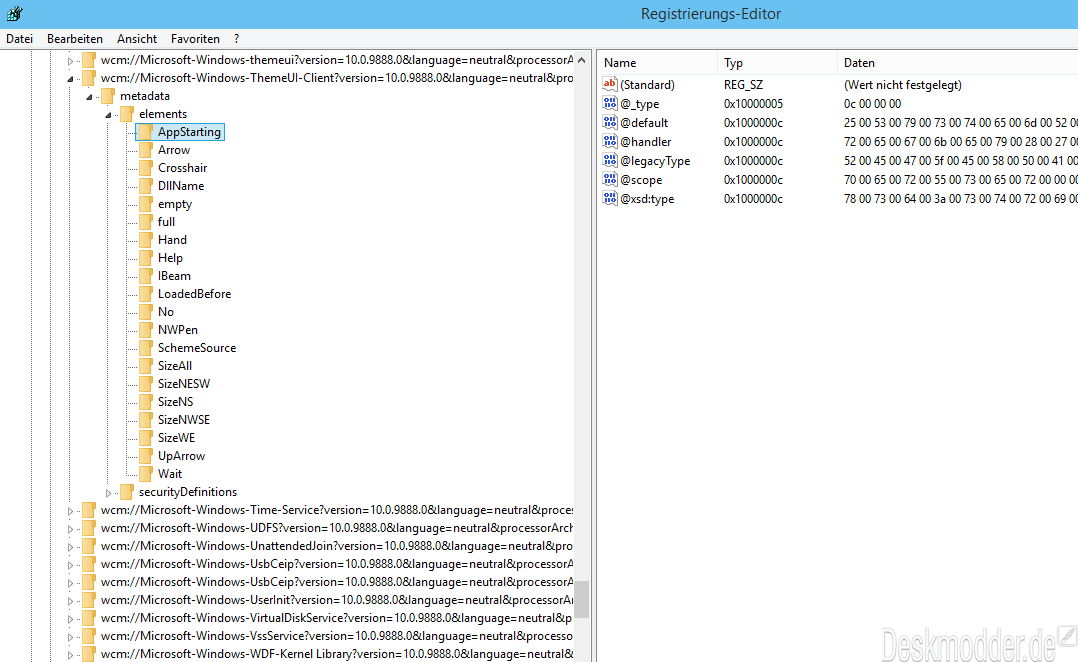1078x662 pixels.
Task: Click the @default binary value icon
Action: [x=610, y=122]
